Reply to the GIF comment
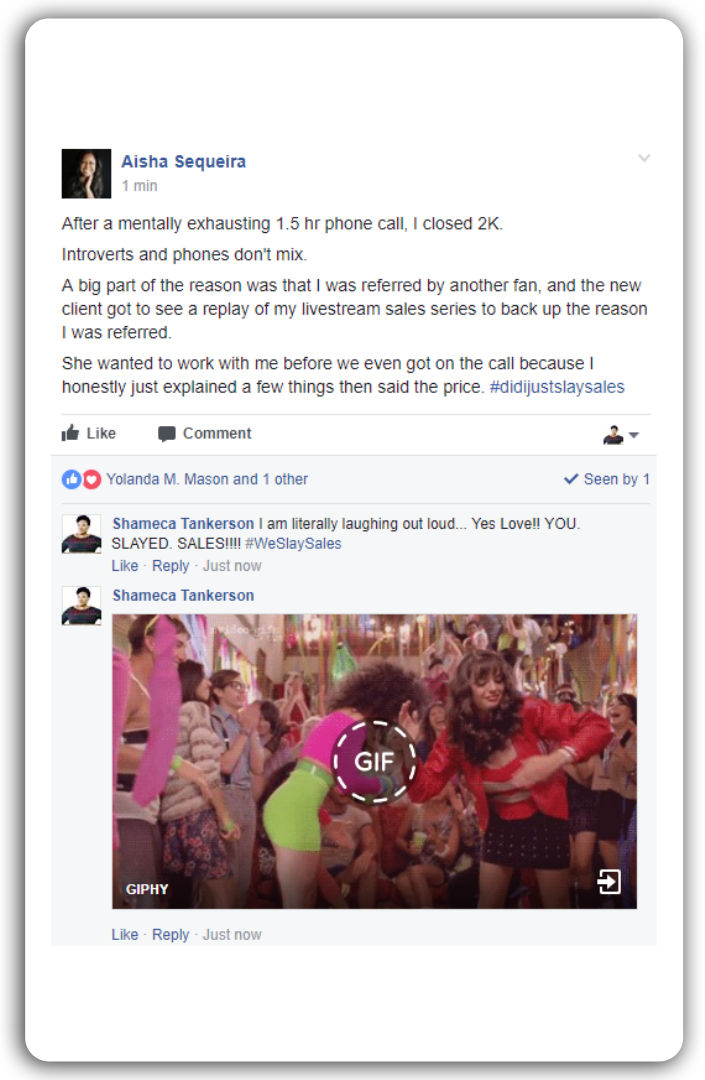The width and height of the screenshot is (705, 1080). pos(170,935)
